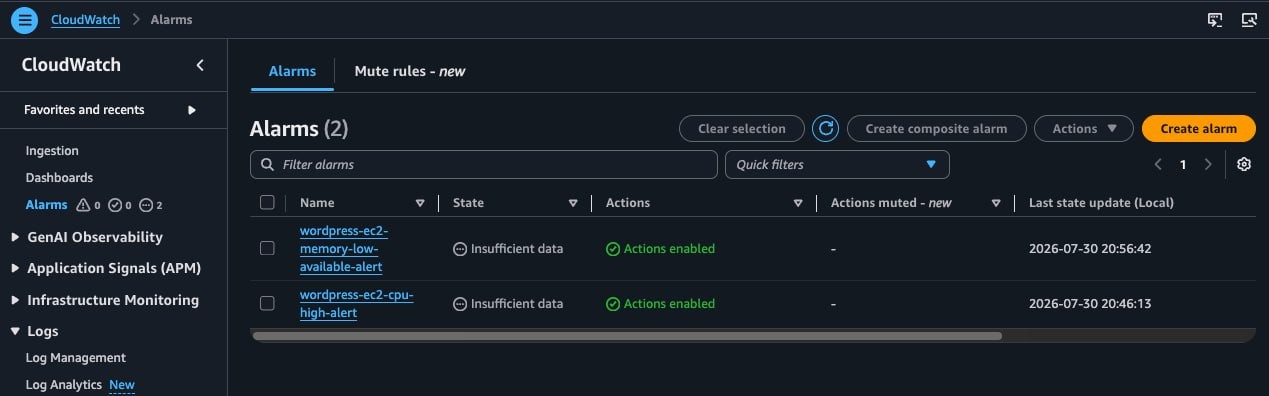Click the Alarms breadcrumb text

(x=172, y=19)
